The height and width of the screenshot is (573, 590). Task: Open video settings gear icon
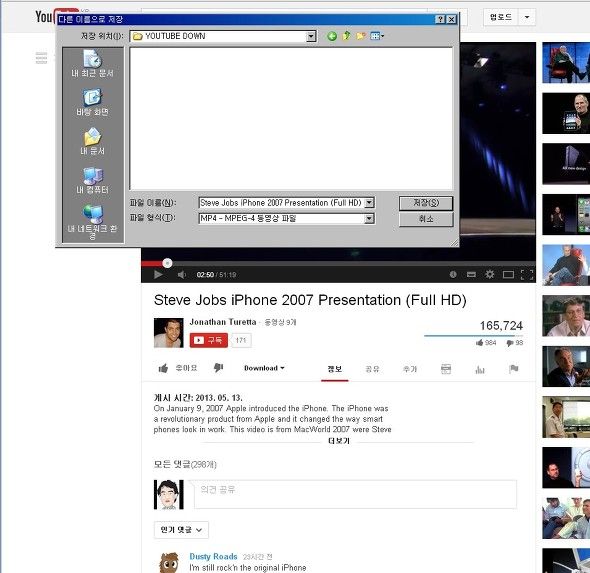(490, 274)
